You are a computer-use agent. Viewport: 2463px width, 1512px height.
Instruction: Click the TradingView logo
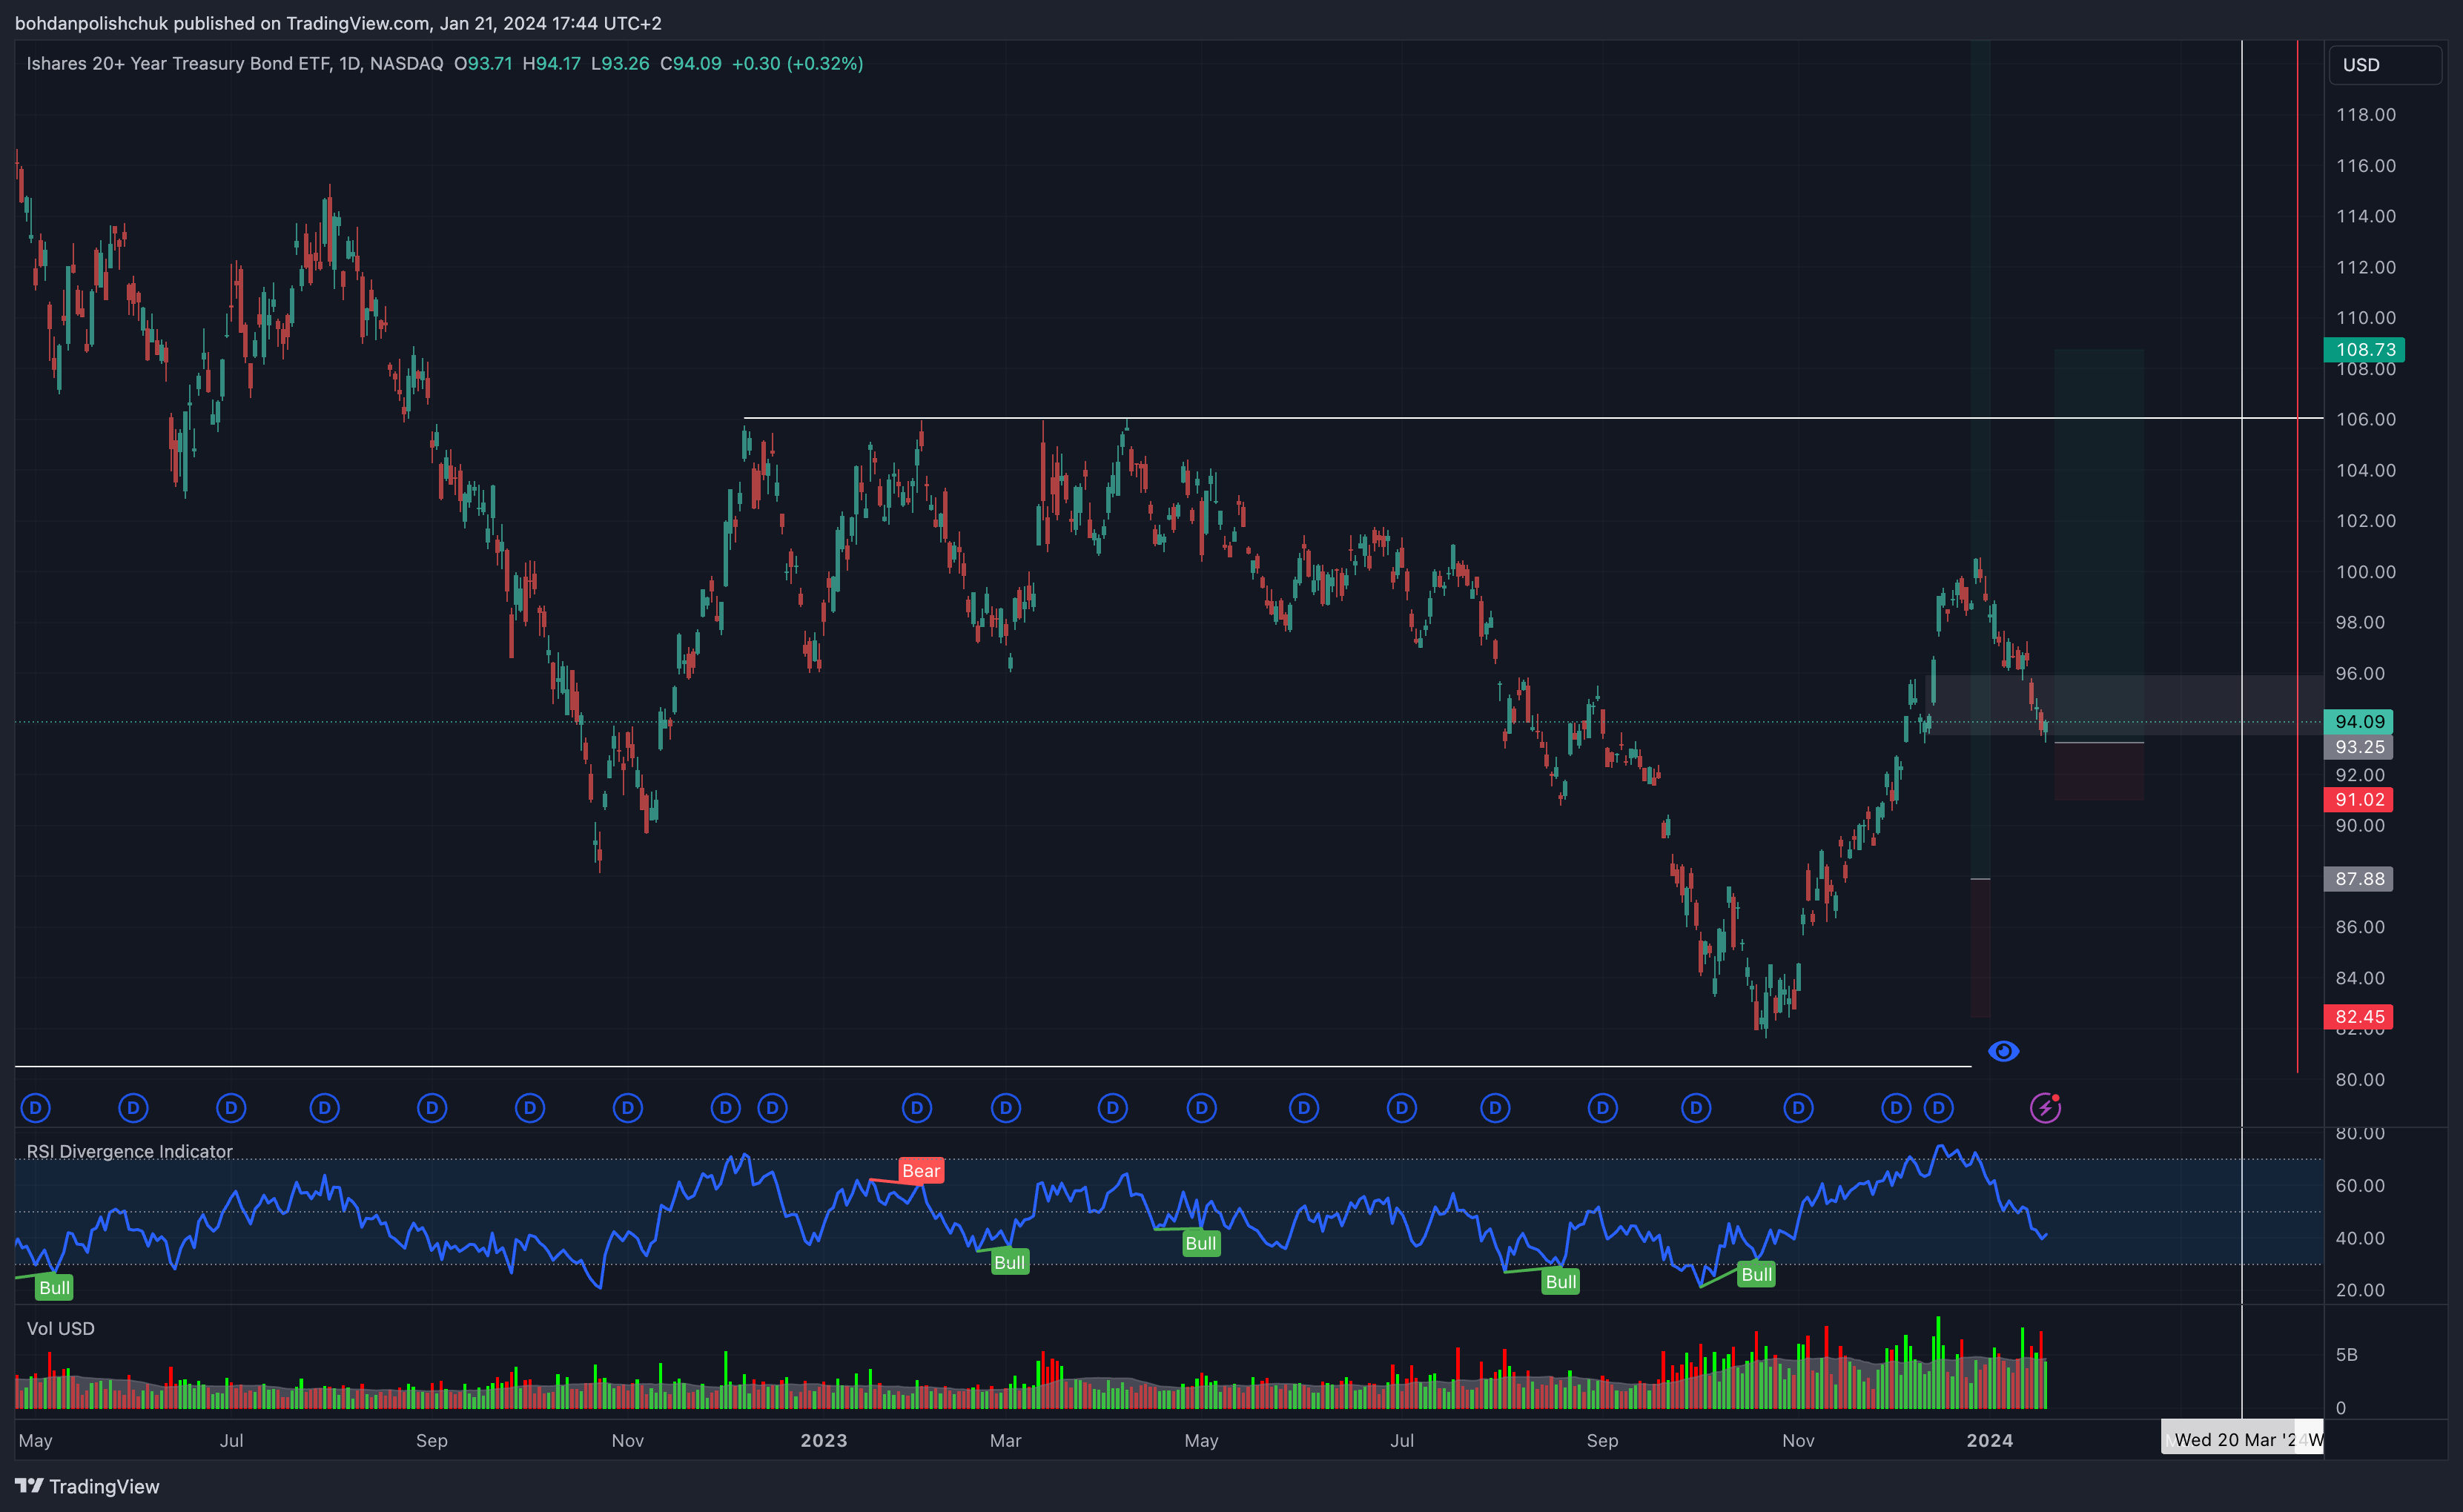pos(87,1486)
